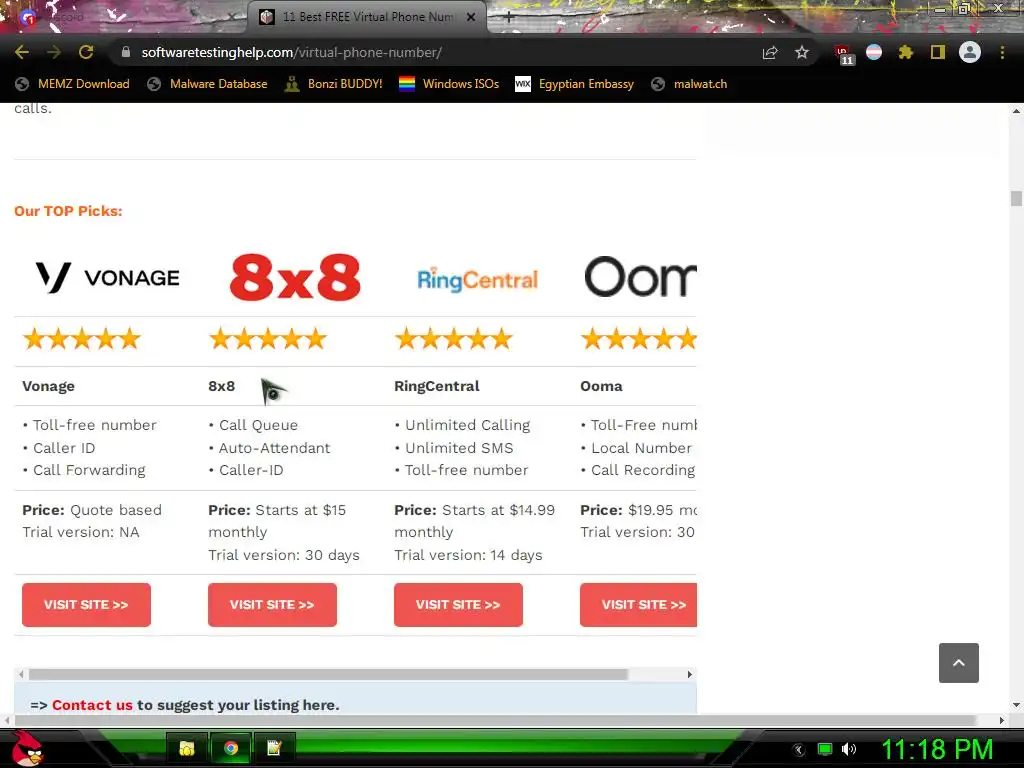Click 'Call Forwarding' feature text
The width and height of the screenshot is (1024, 768).
[89, 470]
